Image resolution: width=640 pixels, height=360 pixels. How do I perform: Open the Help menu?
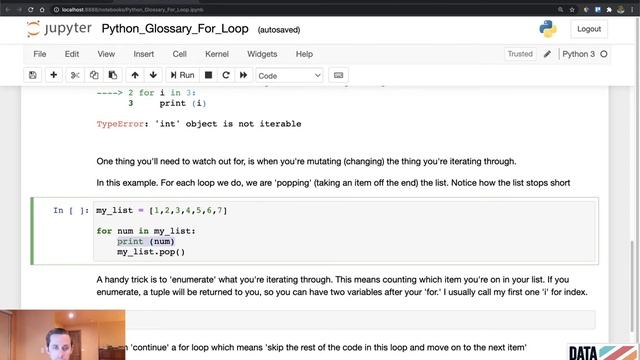point(304,54)
